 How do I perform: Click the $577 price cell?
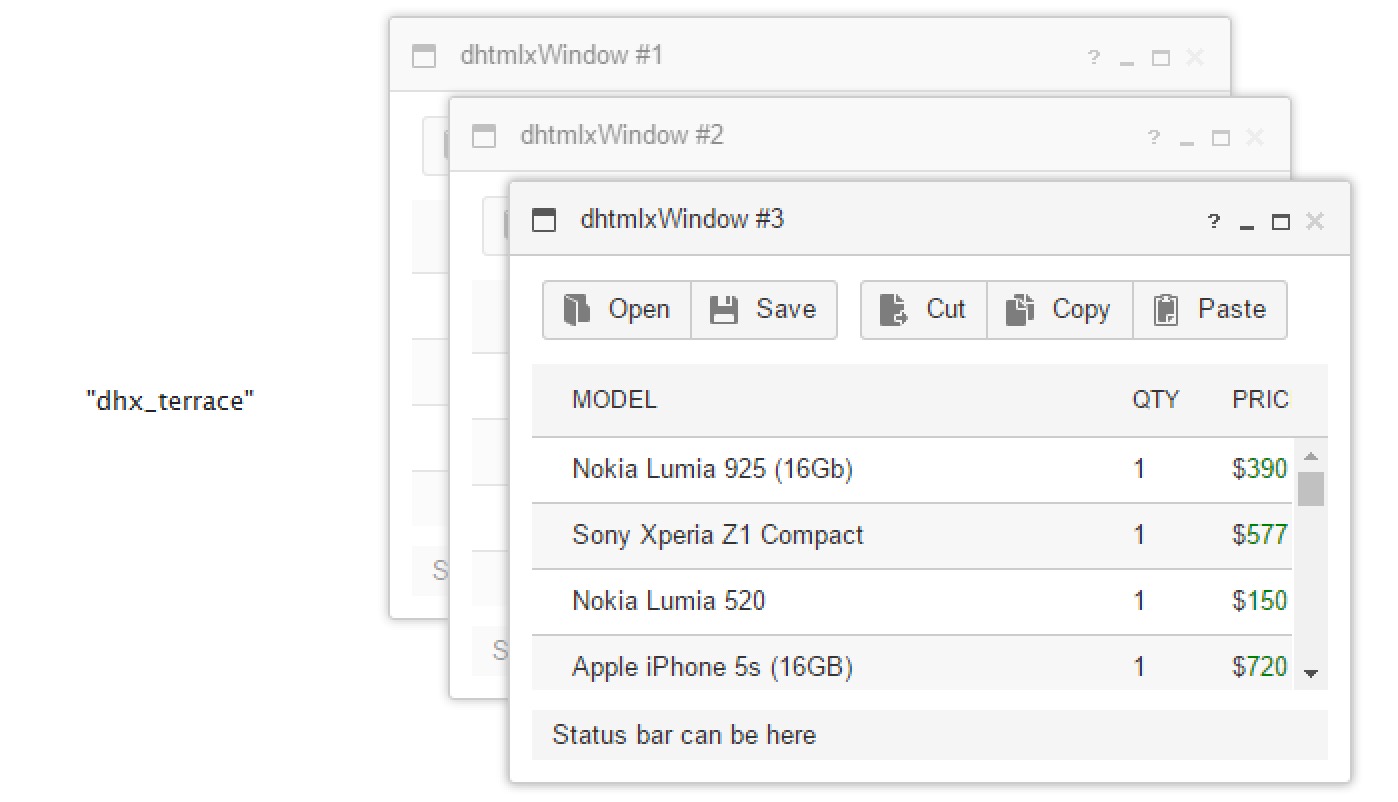[1259, 535]
